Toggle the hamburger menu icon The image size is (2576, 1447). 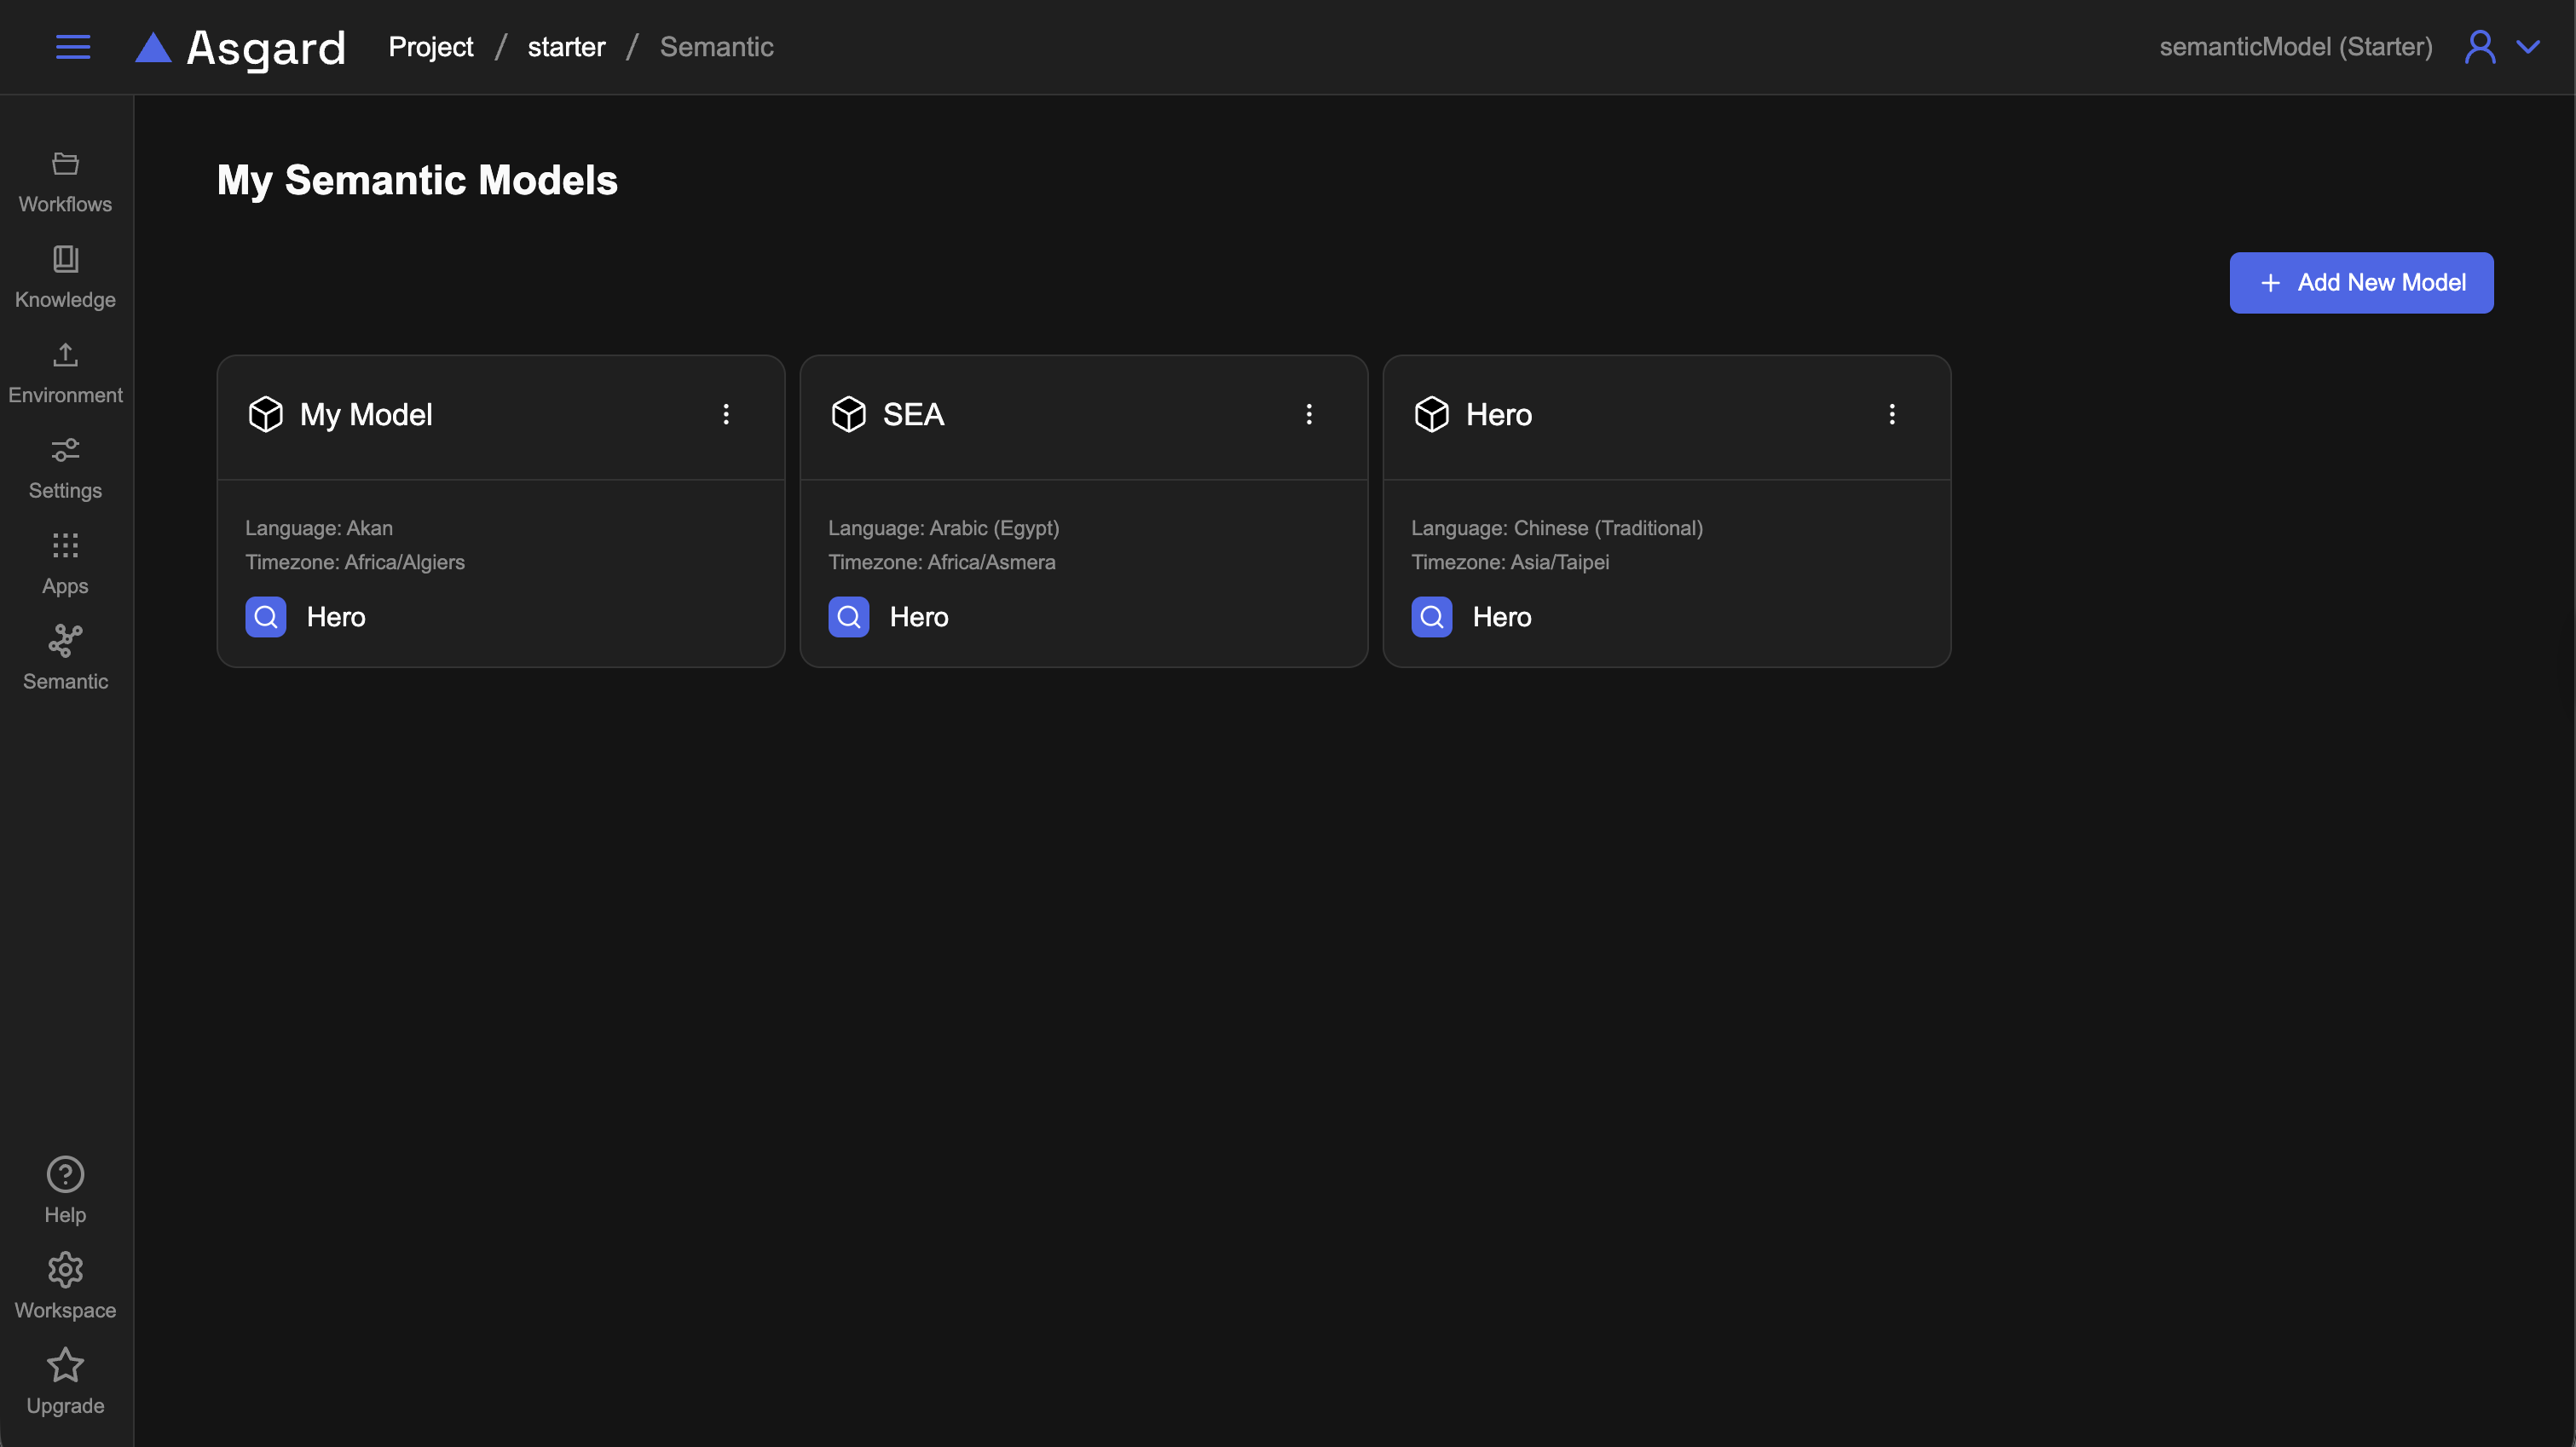pyautogui.click(x=73, y=47)
